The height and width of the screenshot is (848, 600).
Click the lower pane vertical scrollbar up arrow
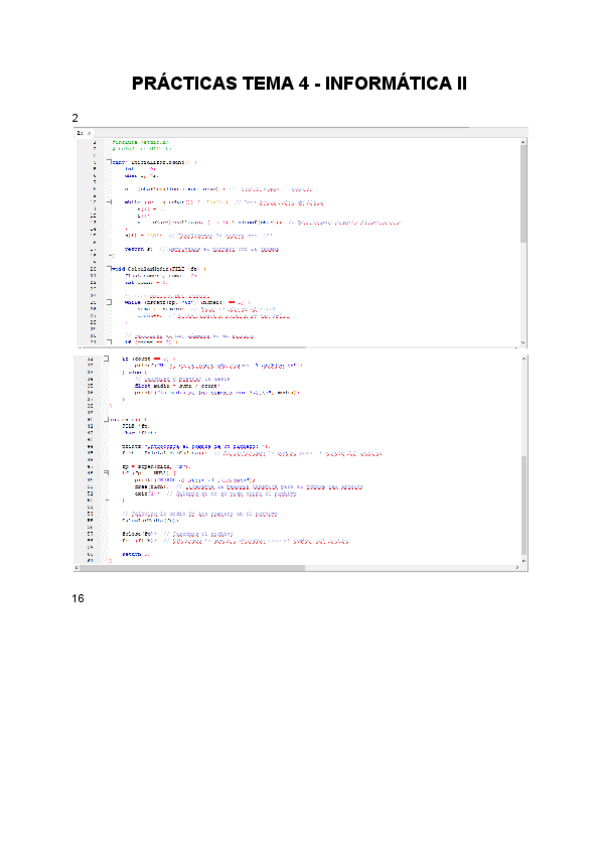pos(523,356)
